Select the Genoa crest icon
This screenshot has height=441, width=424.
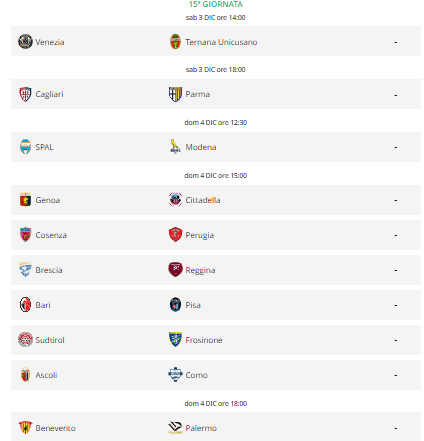[25, 200]
